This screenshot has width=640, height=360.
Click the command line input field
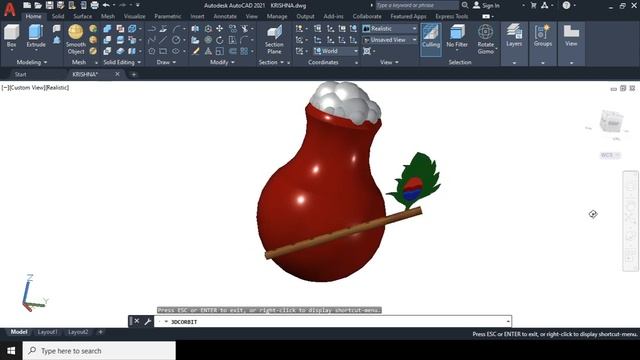click(333, 322)
